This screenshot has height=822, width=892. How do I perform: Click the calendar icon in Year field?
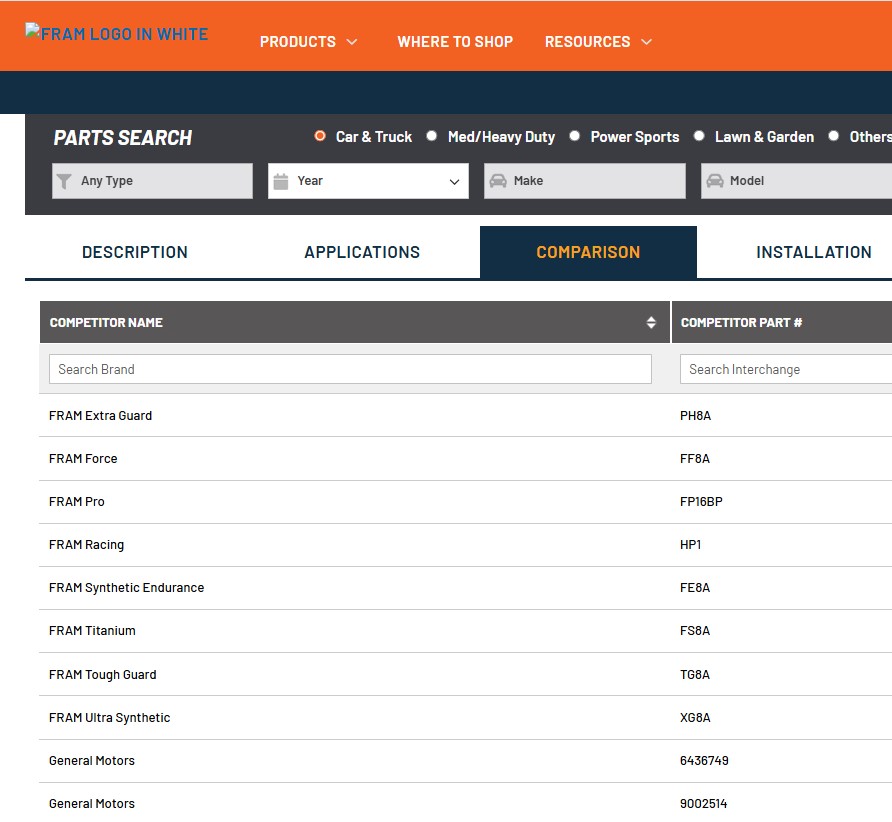click(280, 181)
